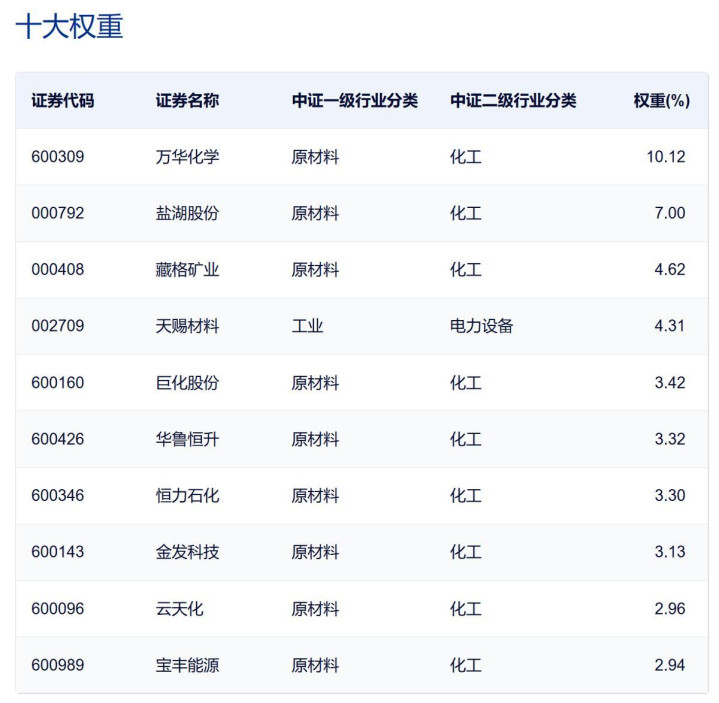The height and width of the screenshot is (703, 719).
Task: Click the 中证一级行业分类 column header
Action: (x=354, y=100)
